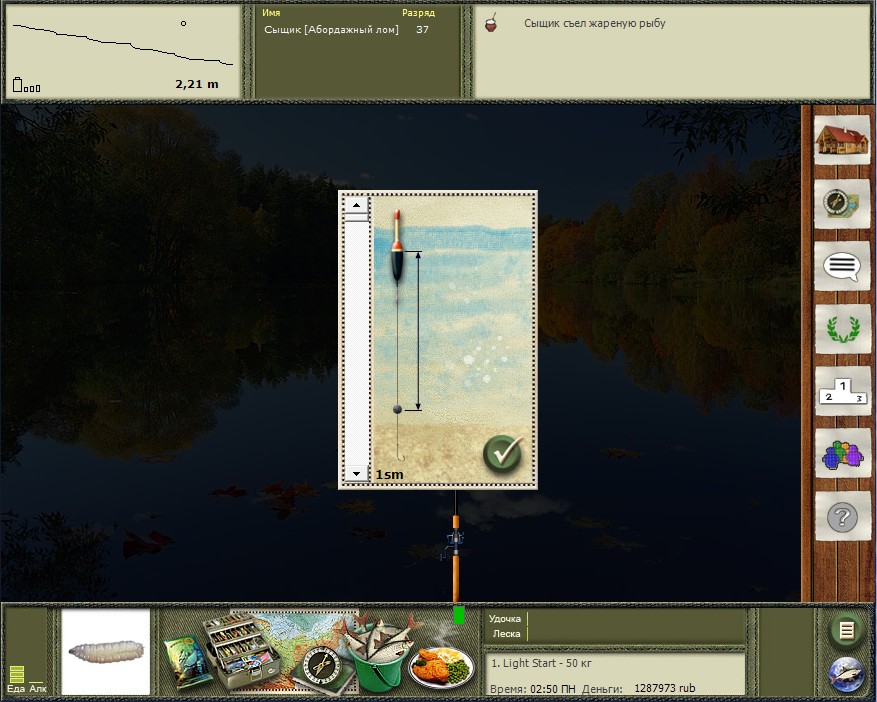This screenshot has width=877, height=702.
Task: Open the tackle box
Action: tap(237, 649)
